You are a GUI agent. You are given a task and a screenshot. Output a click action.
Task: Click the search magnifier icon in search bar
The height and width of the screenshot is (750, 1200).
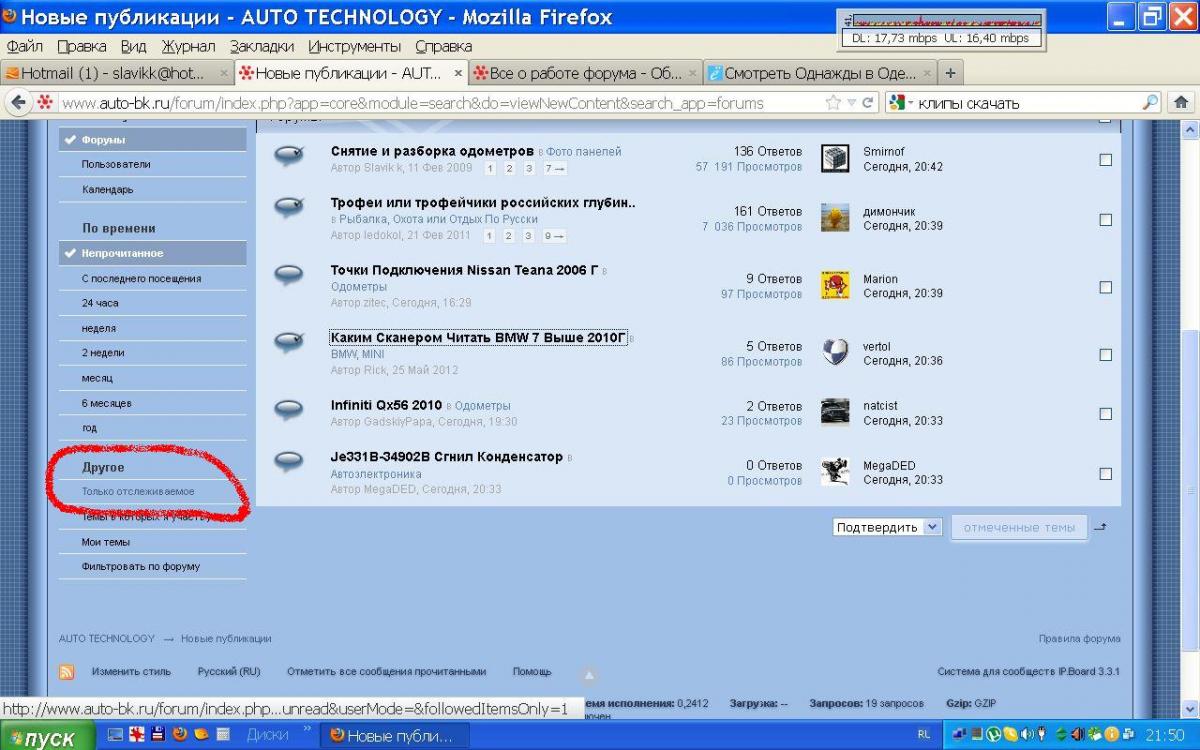click(1150, 102)
